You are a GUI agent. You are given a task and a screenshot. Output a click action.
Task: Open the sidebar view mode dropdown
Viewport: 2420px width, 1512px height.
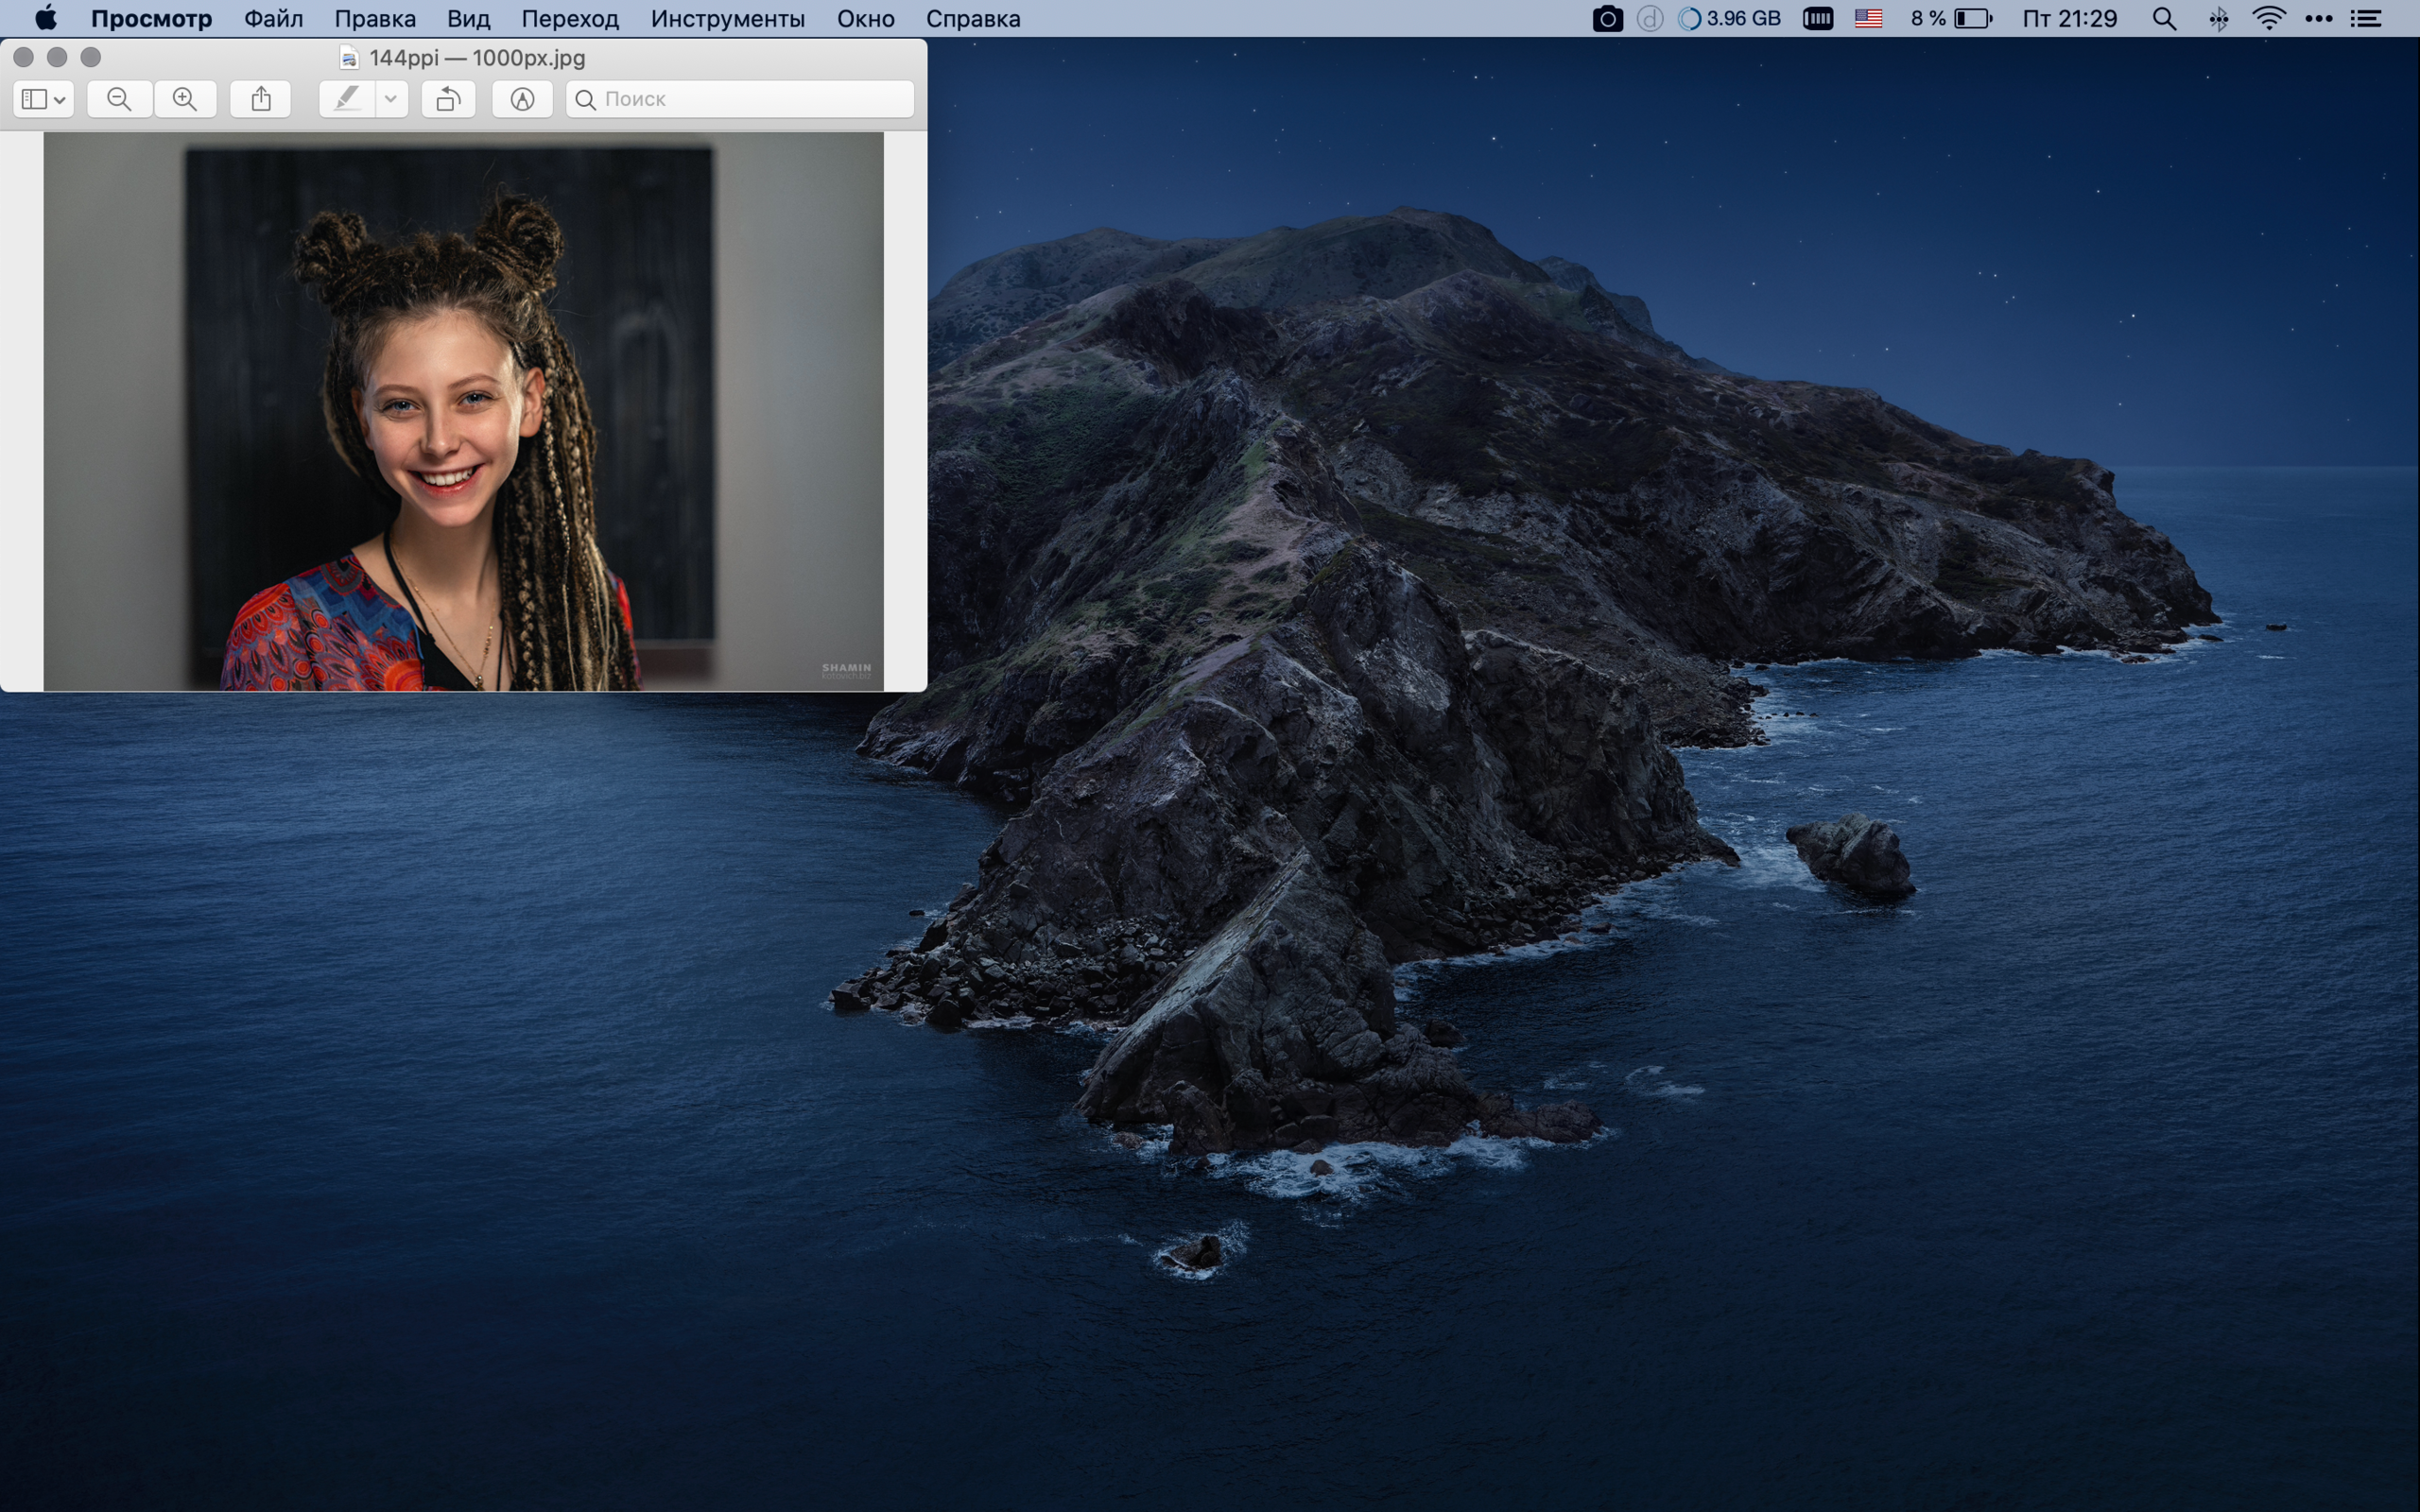pos(44,99)
